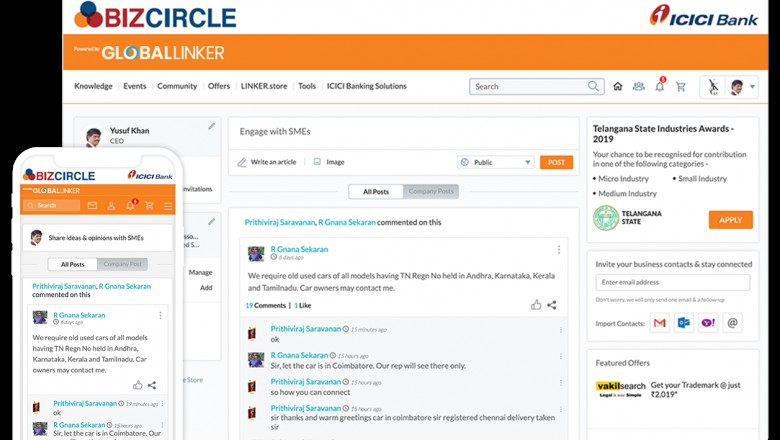Import contacts from Outlook
The image size is (780, 440).
tap(684, 323)
